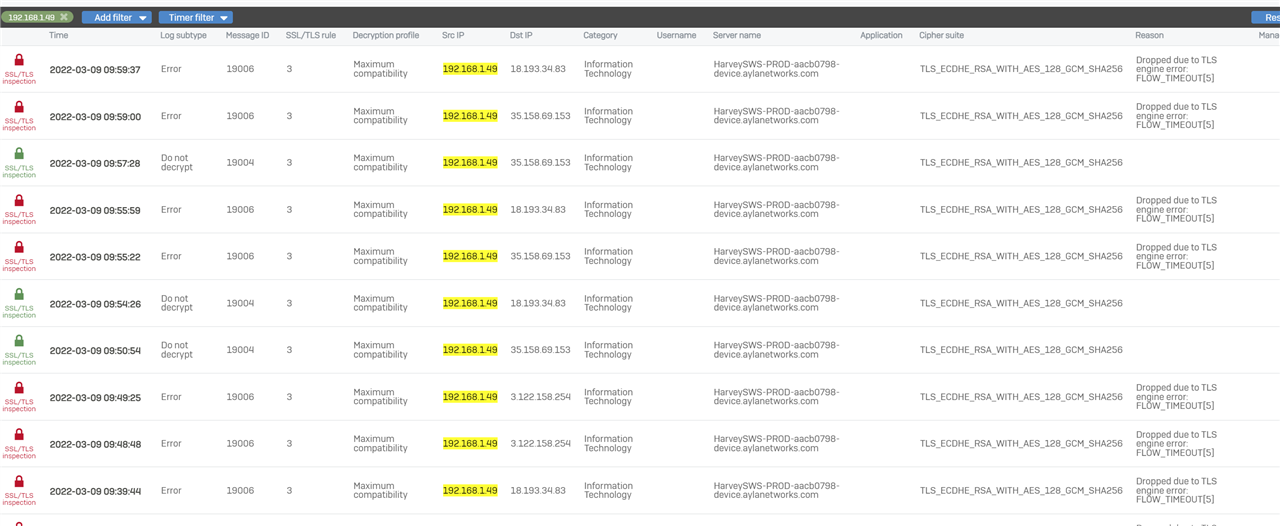Click the red lock icon for 09:55:59 entry

point(19,200)
